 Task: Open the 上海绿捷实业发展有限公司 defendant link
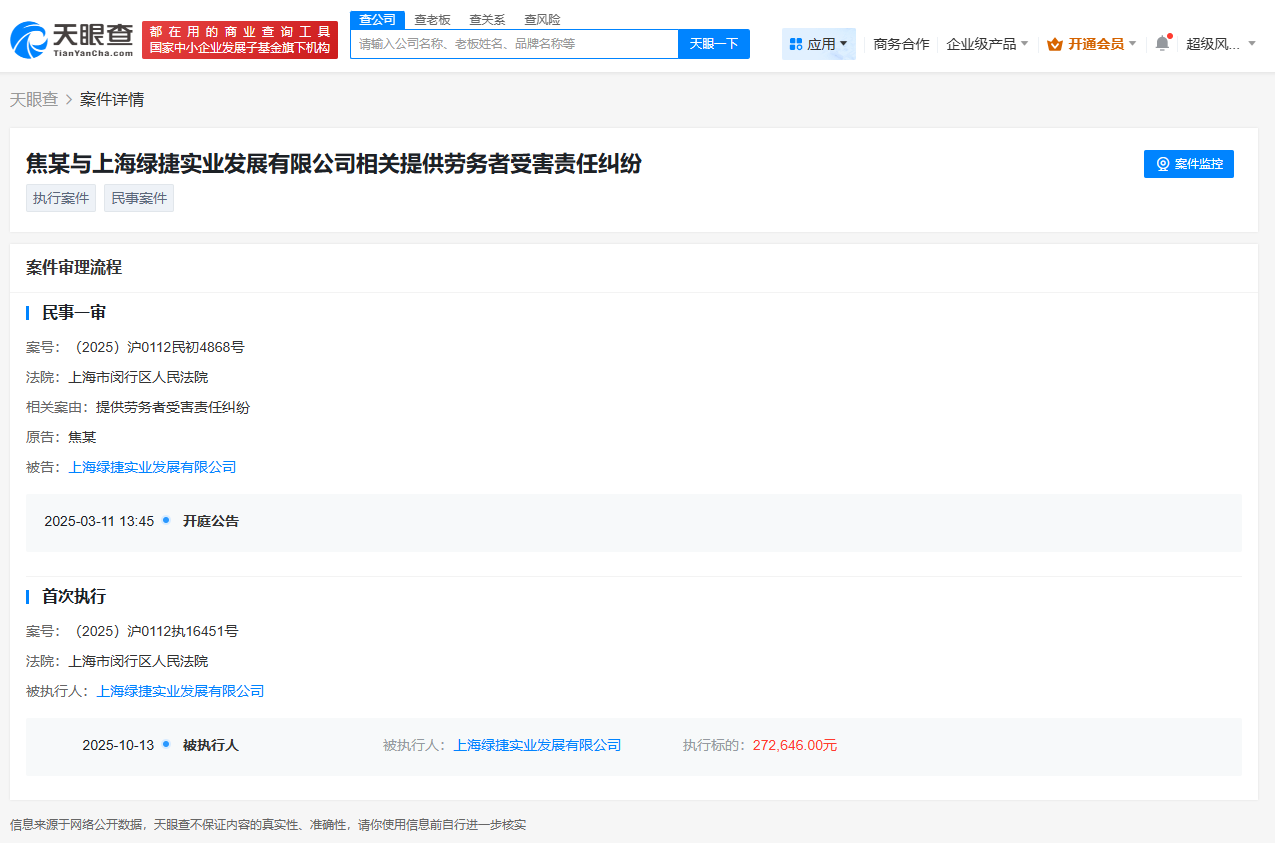coord(152,467)
